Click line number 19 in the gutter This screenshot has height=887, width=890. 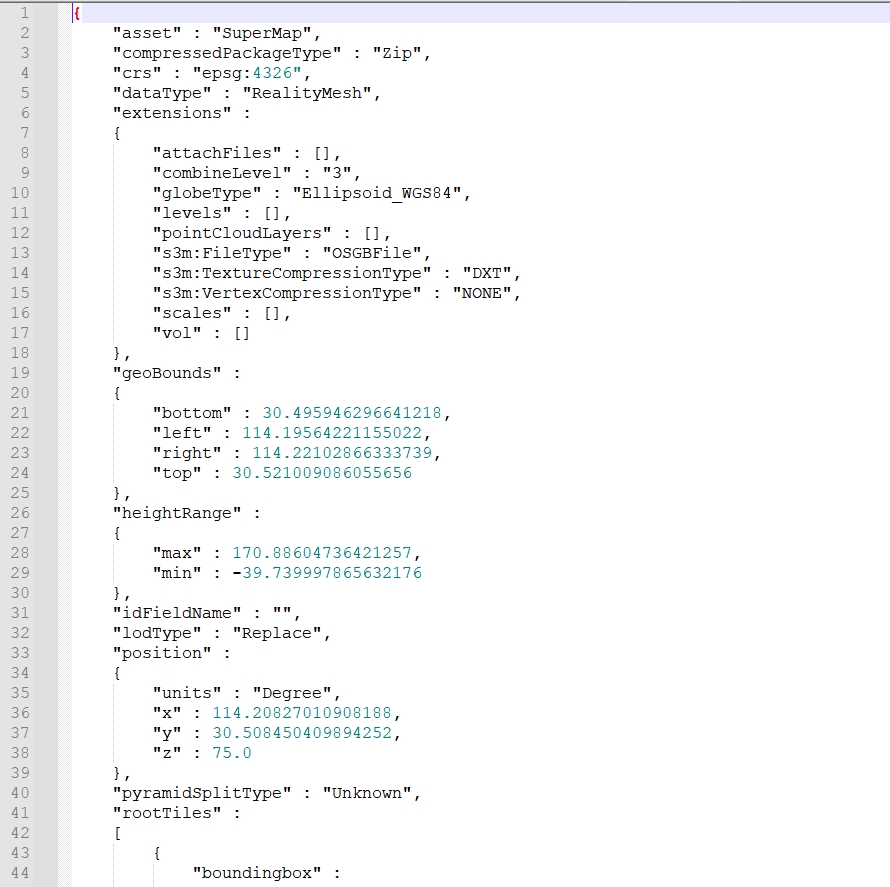click(20, 372)
